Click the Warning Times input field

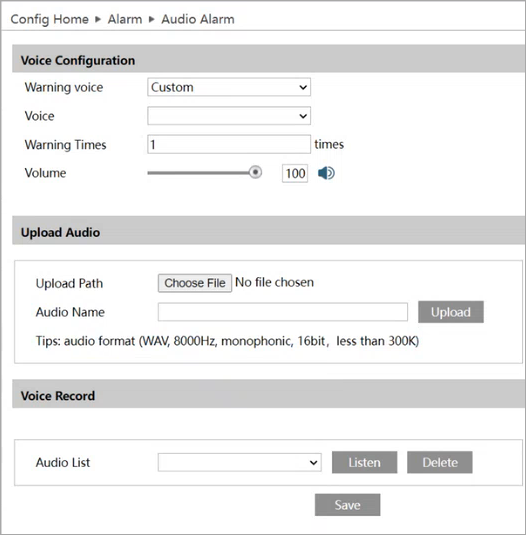(x=229, y=144)
